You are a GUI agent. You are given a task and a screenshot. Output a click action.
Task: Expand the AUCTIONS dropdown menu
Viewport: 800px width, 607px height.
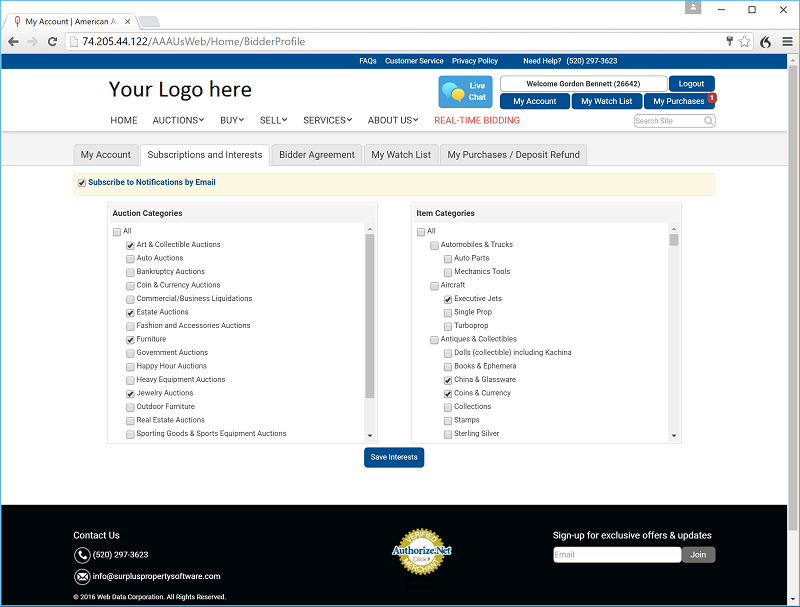pyautogui.click(x=178, y=120)
